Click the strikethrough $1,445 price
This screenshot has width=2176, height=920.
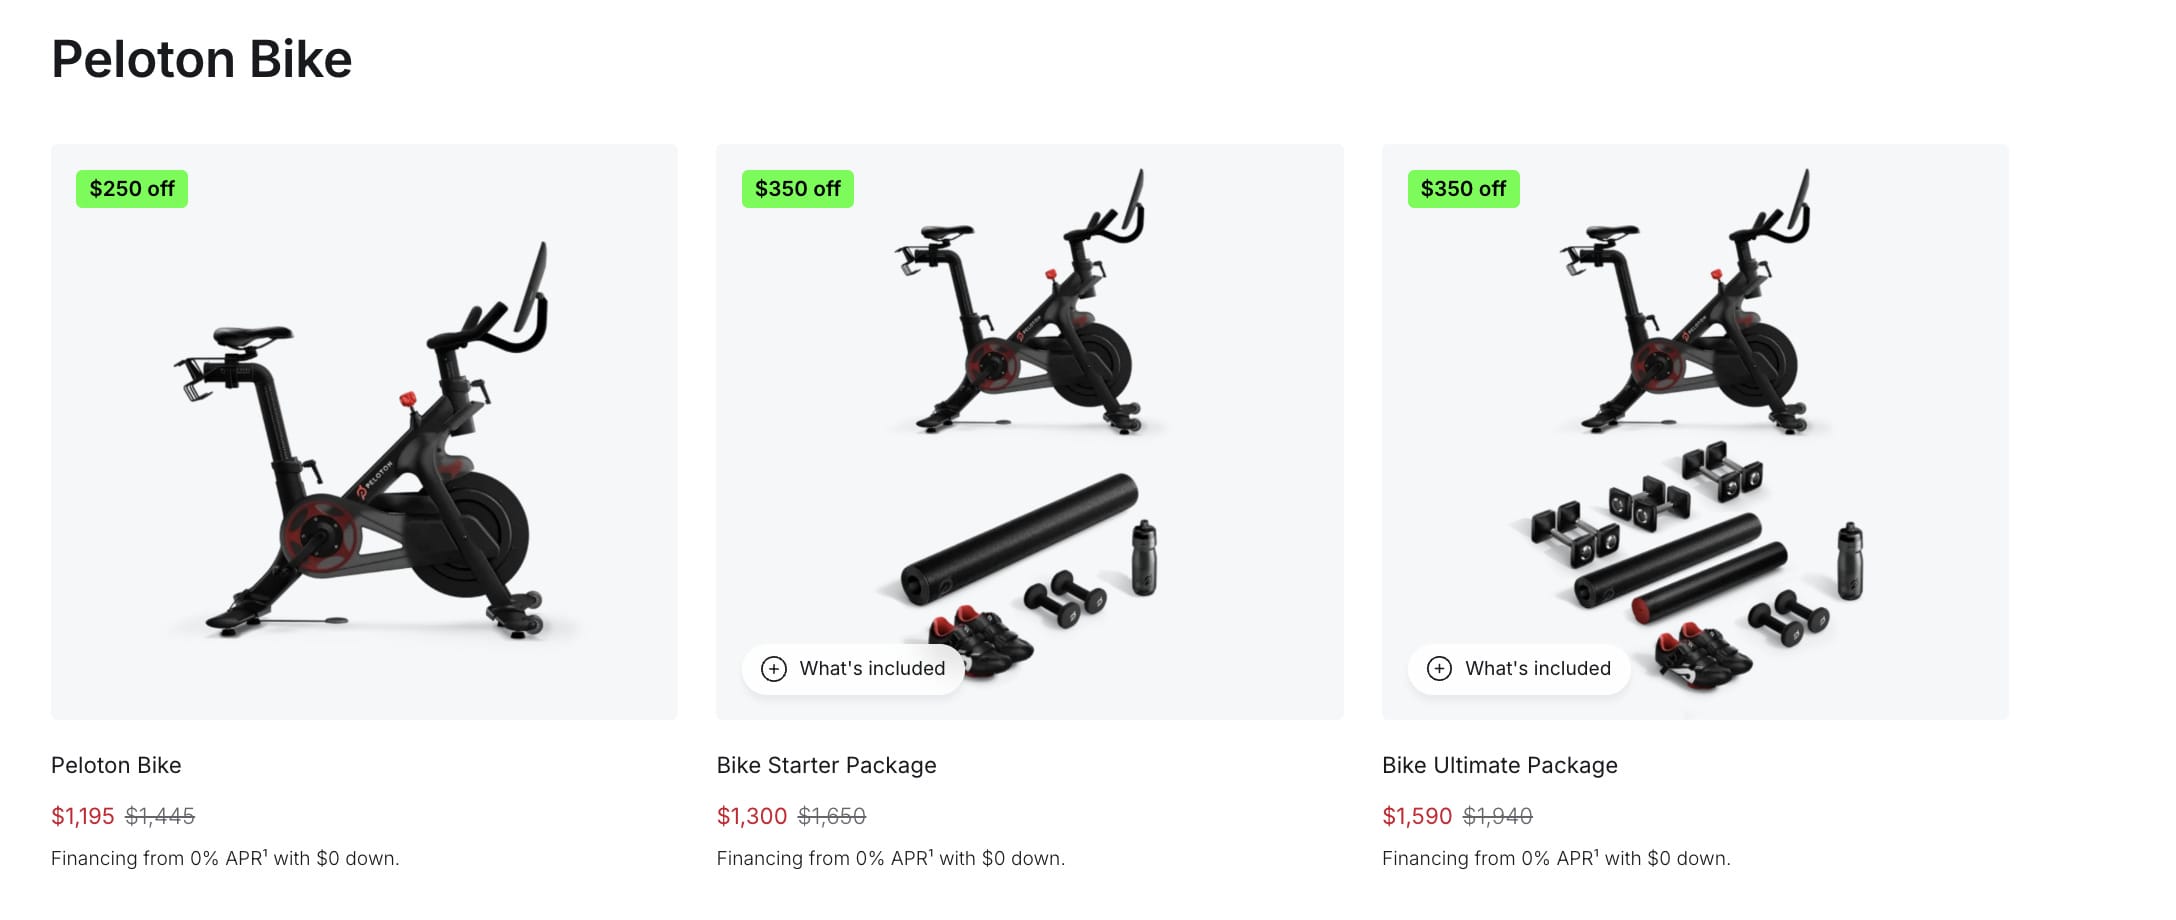tap(162, 816)
